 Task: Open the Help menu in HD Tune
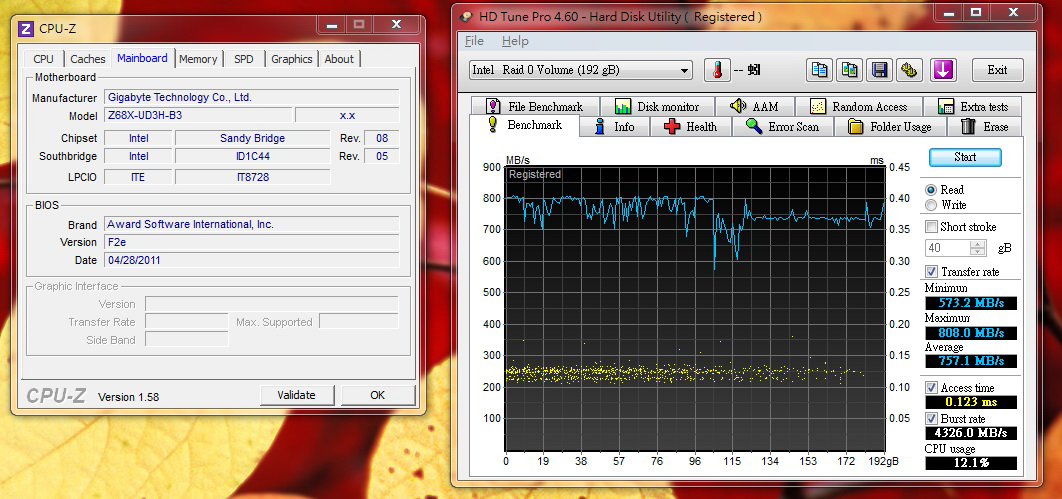tap(514, 41)
